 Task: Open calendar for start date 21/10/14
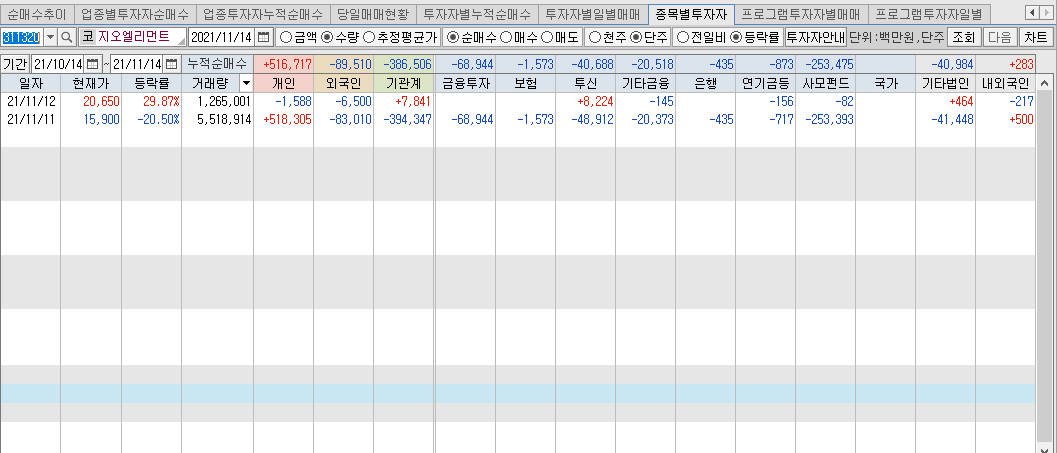click(92, 65)
